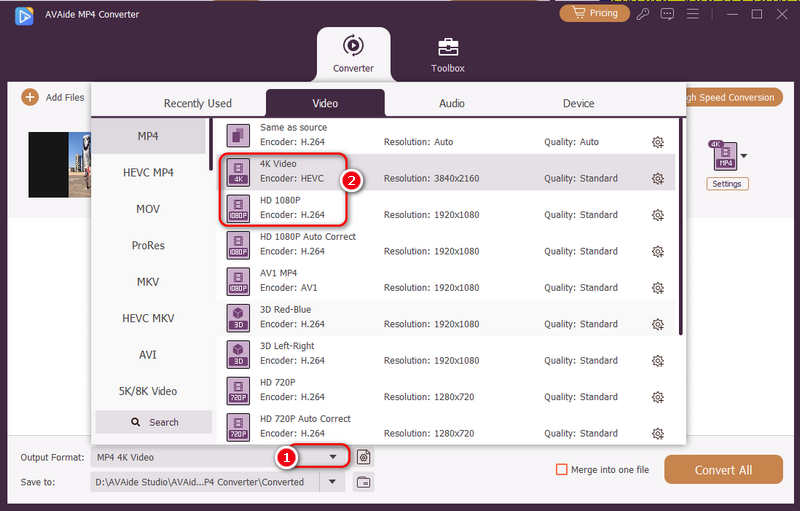Screen dimensions: 800x511
Task: Click the Pricing button
Action: 594,13
